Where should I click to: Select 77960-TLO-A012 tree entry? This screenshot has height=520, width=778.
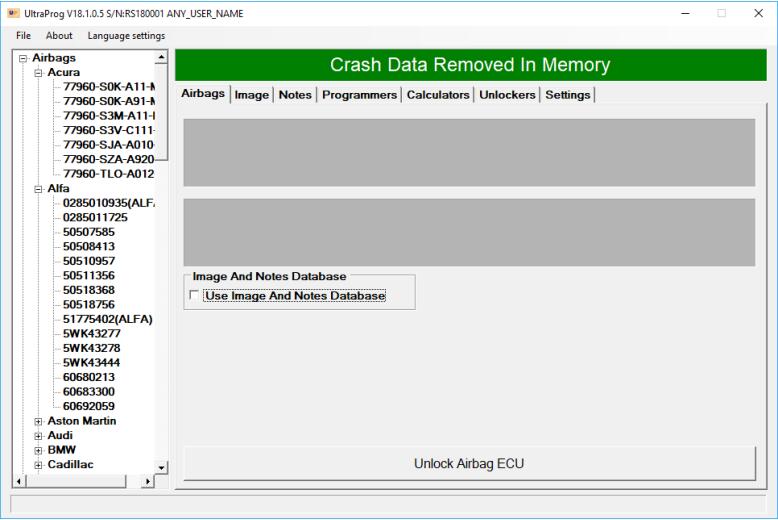tap(109, 174)
